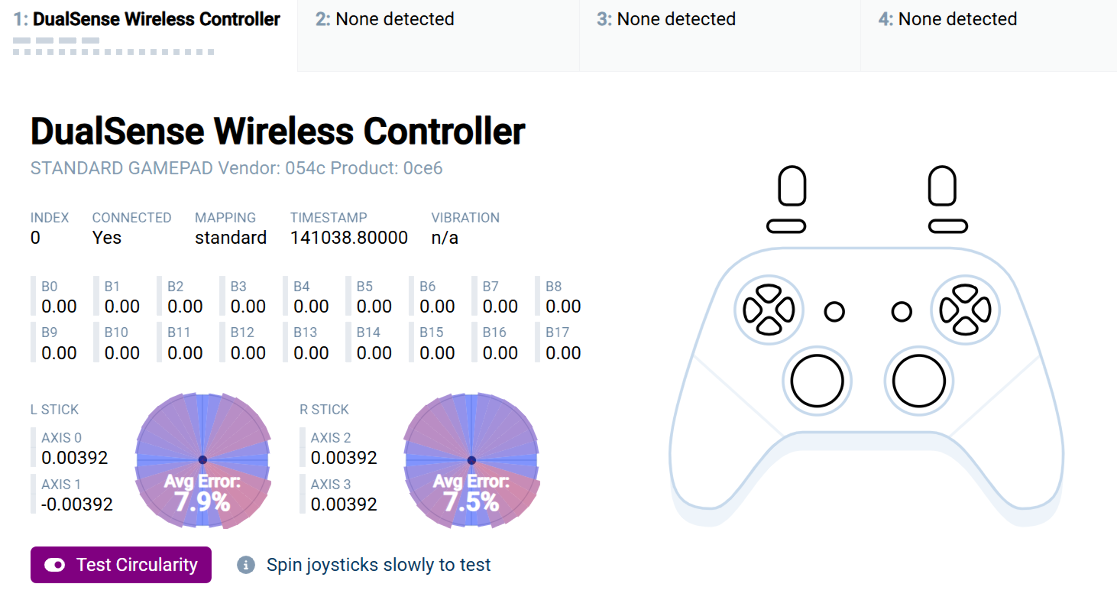Click the small left center button on controller
Viewport: 1117px width, 600px height.
pyautogui.click(x=834, y=311)
